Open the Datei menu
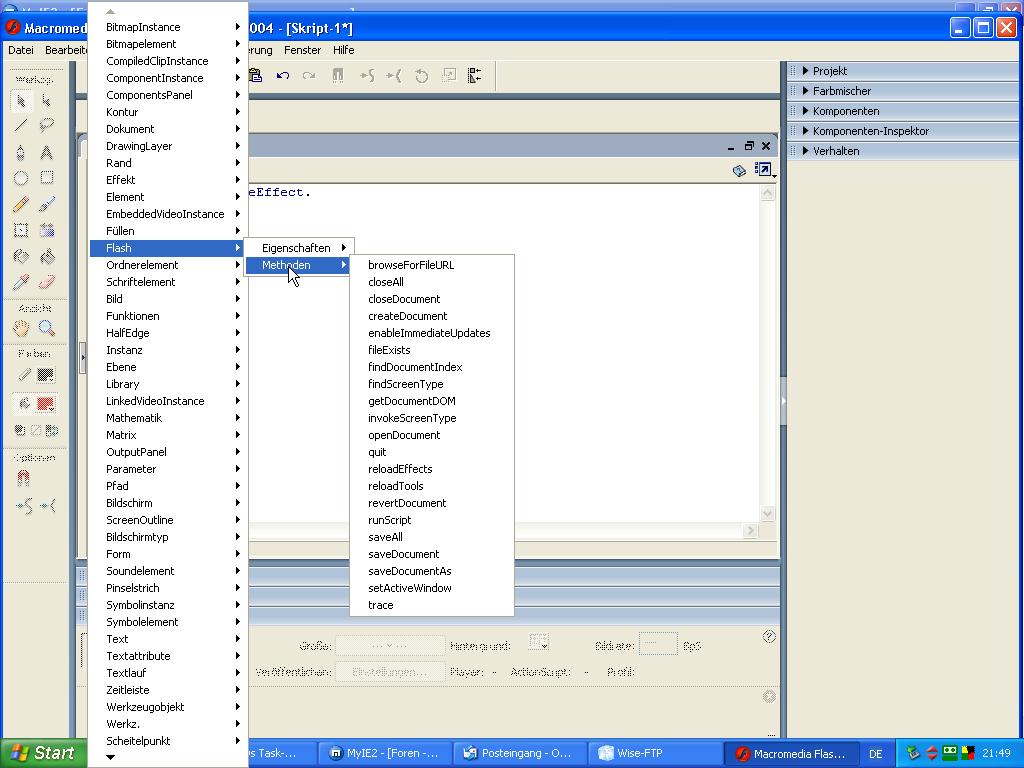The height and width of the screenshot is (768, 1024). click(x=21, y=50)
